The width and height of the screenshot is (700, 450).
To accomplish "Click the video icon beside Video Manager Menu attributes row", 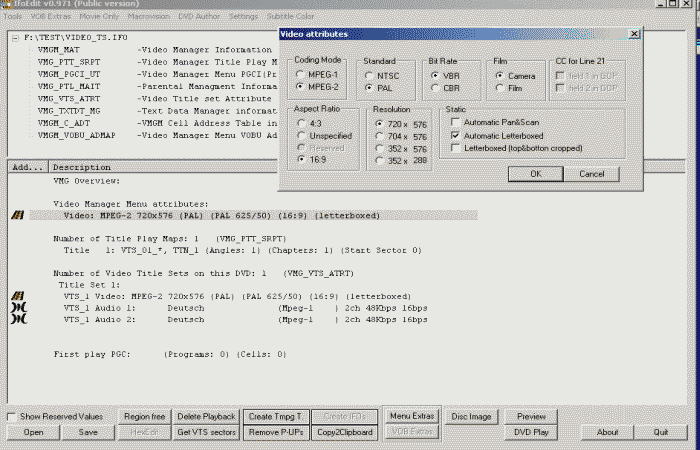I will pos(17,215).
